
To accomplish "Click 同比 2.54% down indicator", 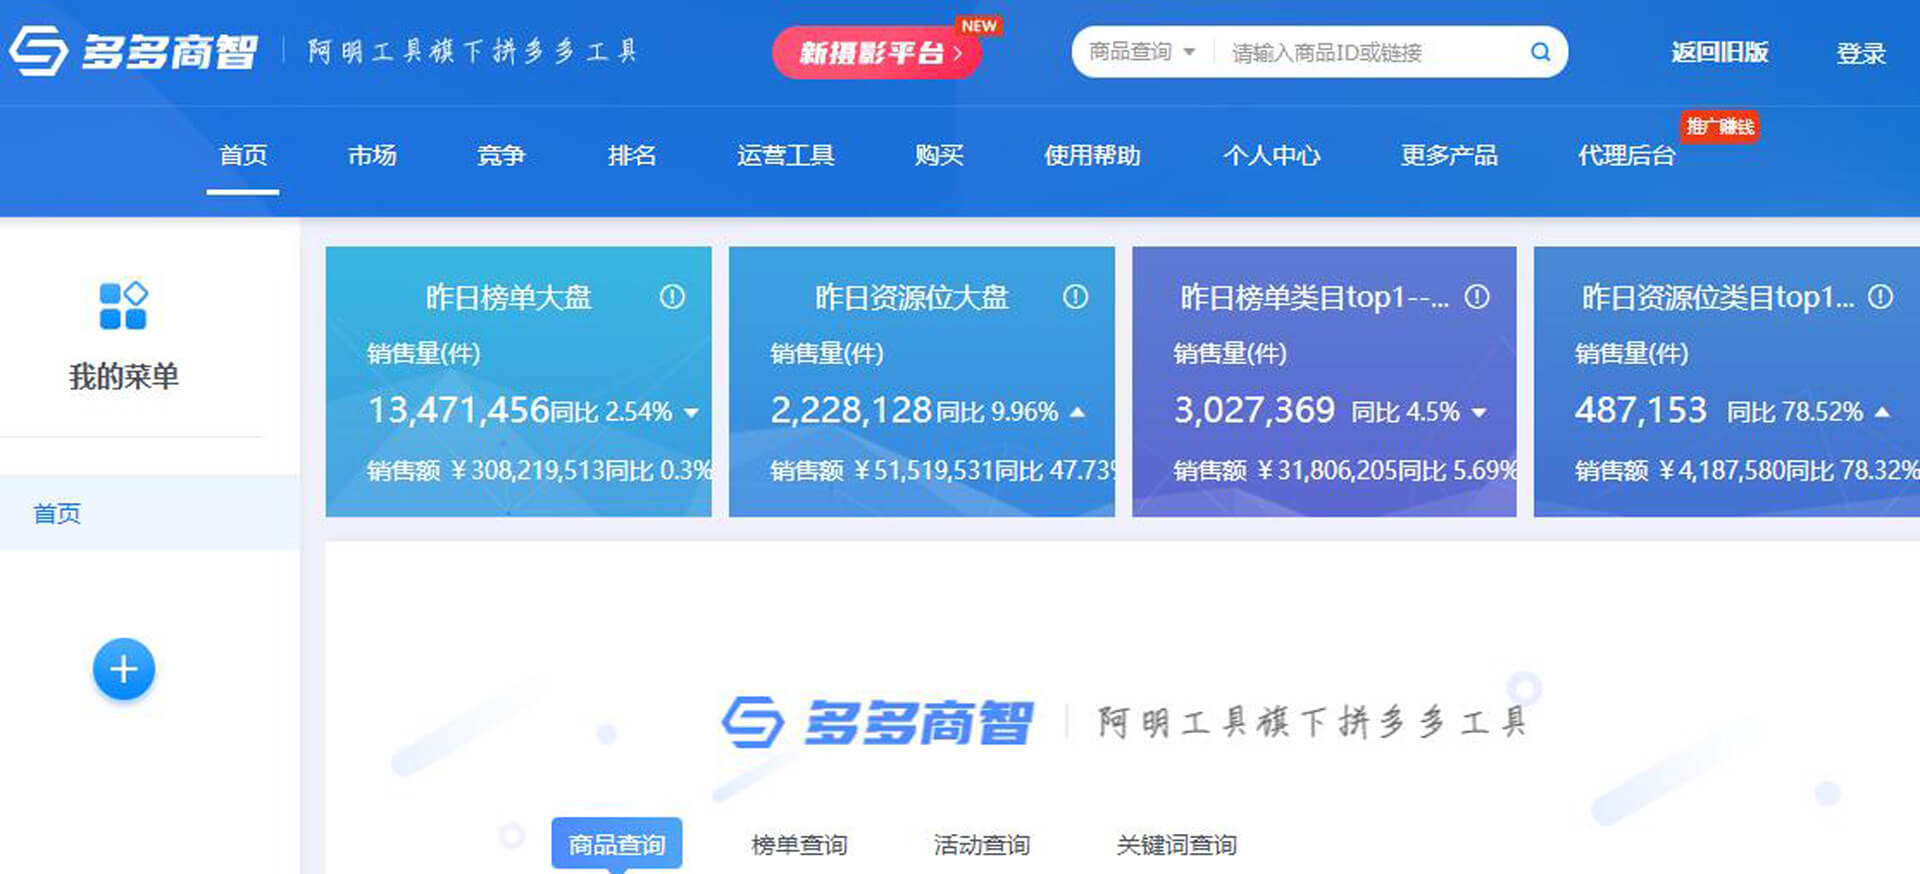I will point(625,412).
